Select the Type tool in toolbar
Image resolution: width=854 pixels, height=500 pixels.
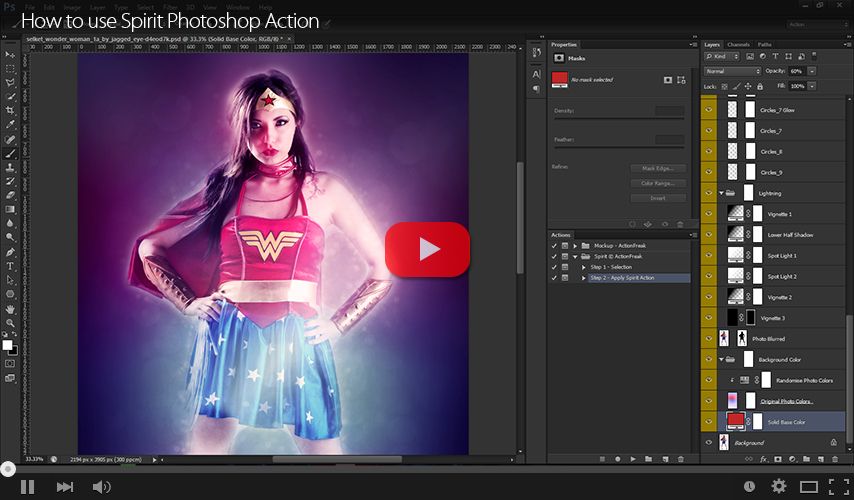(x=10, y=266)
